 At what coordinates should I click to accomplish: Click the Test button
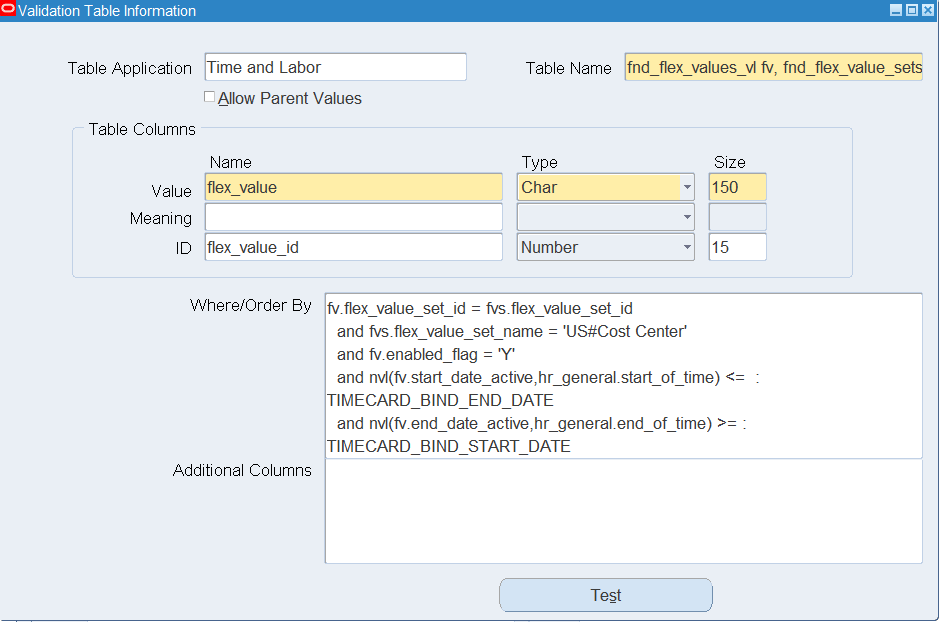[605, 595]
